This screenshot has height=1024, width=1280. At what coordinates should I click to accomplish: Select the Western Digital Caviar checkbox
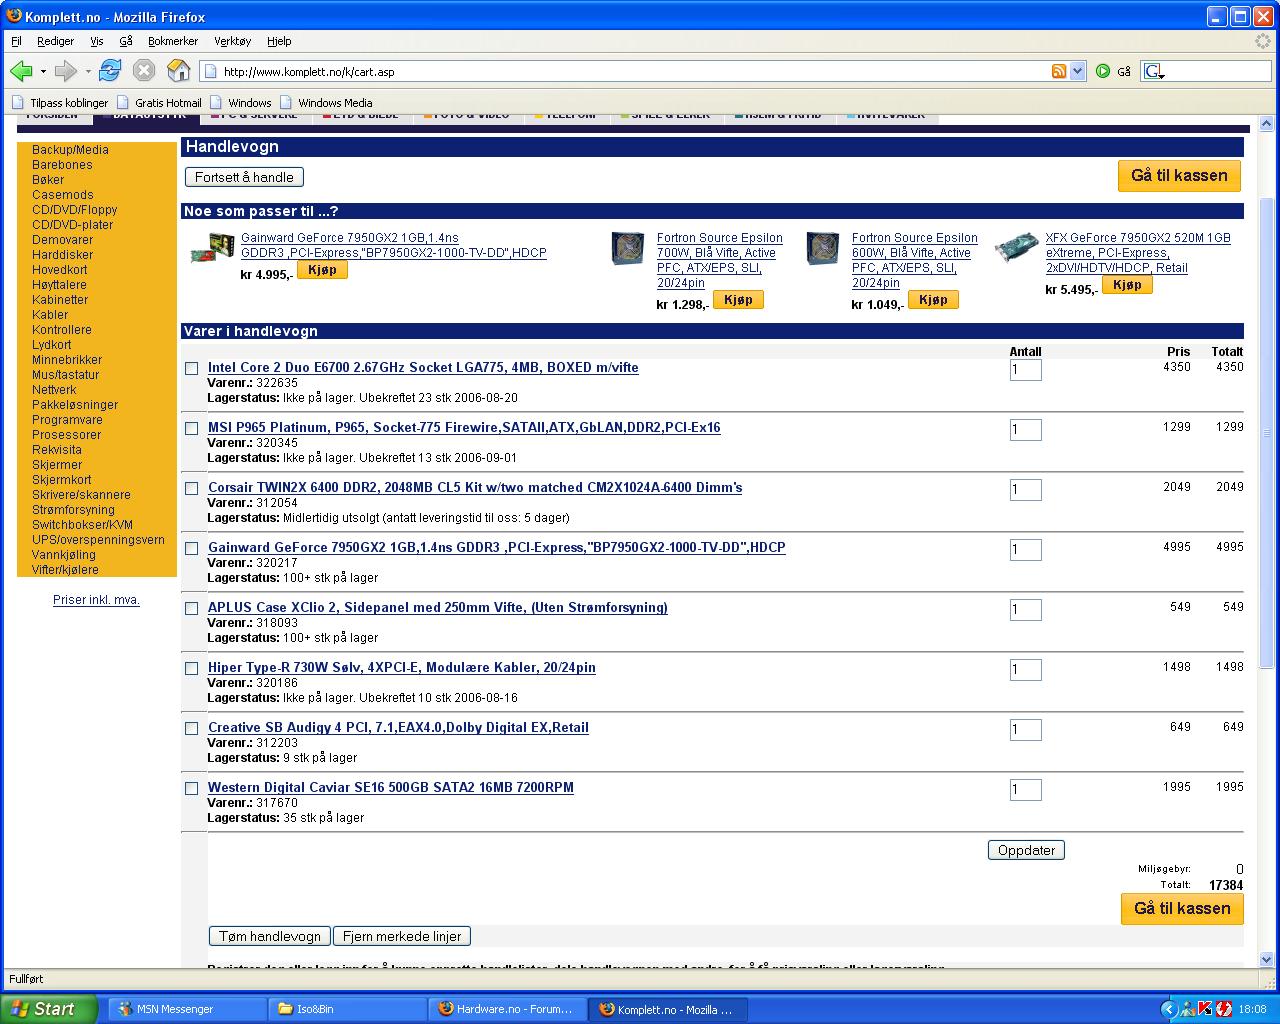(192, 788)
